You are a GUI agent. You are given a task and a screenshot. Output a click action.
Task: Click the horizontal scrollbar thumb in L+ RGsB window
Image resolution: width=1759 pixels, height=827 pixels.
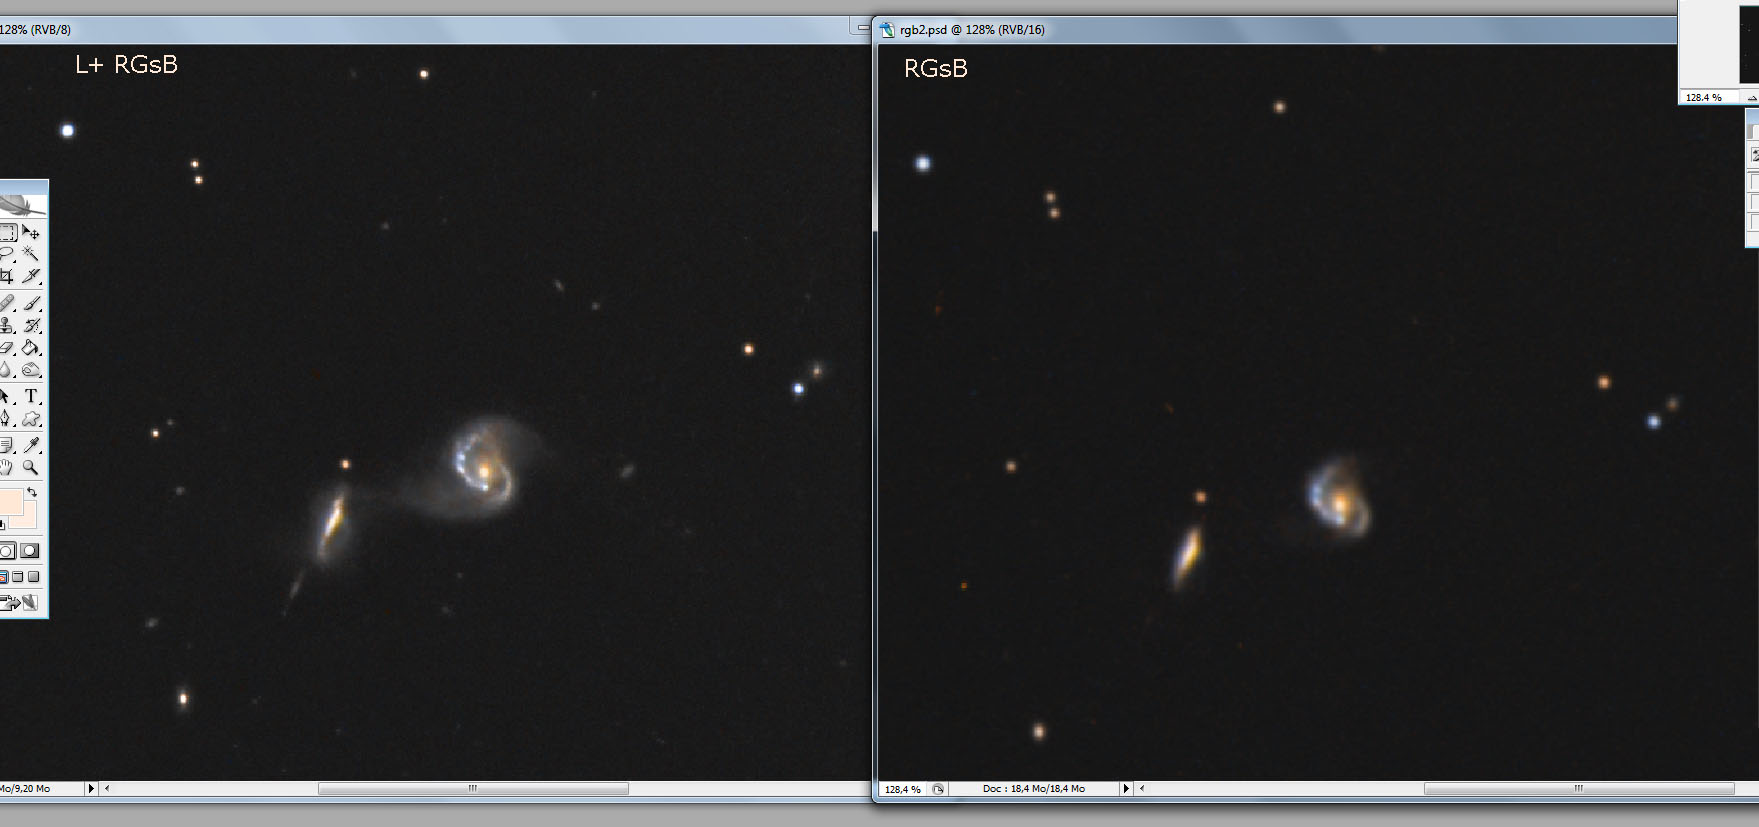tap(473, 789)
